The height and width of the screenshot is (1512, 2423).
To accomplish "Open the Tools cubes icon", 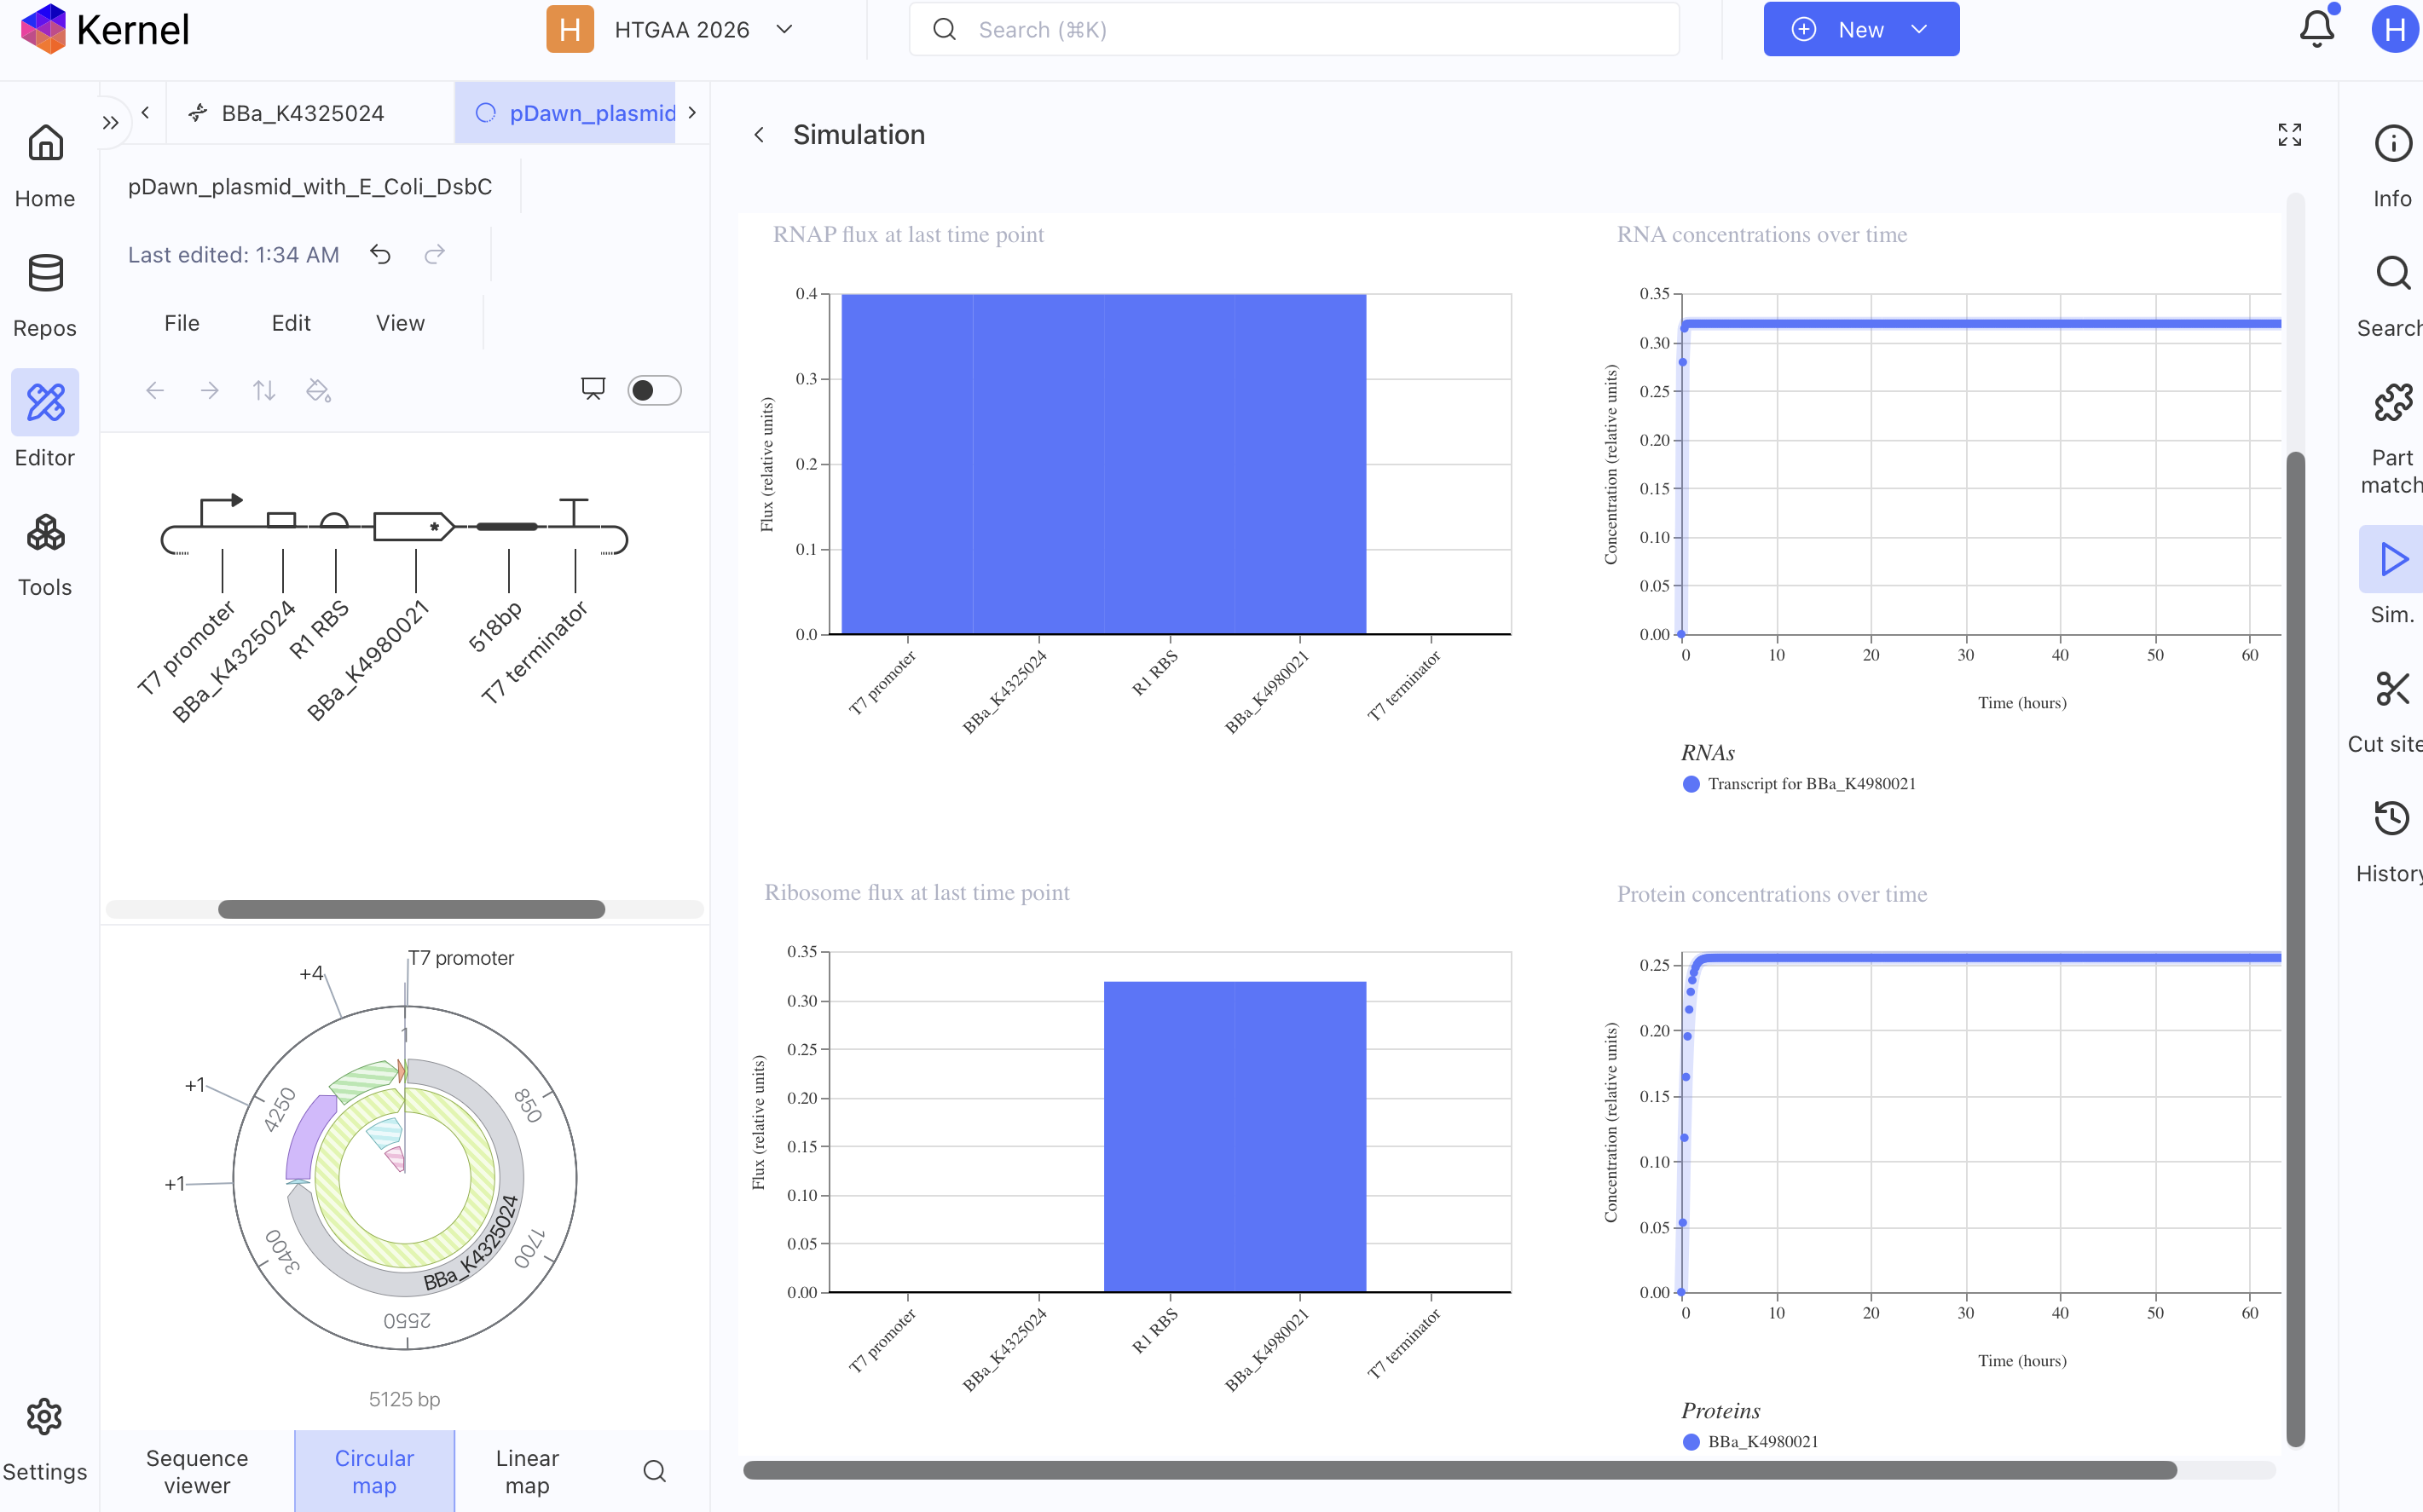I will pyautogui.click(x=45, y=533).
